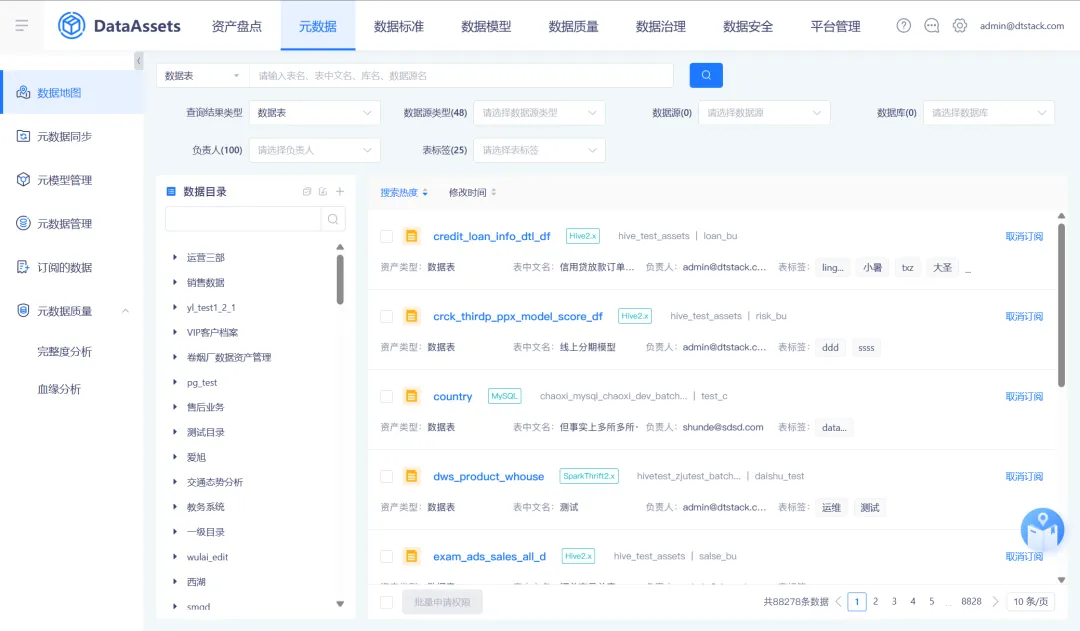Open the settings gear icon
This screenshot has width=1080, height=631.
point(959,26)
